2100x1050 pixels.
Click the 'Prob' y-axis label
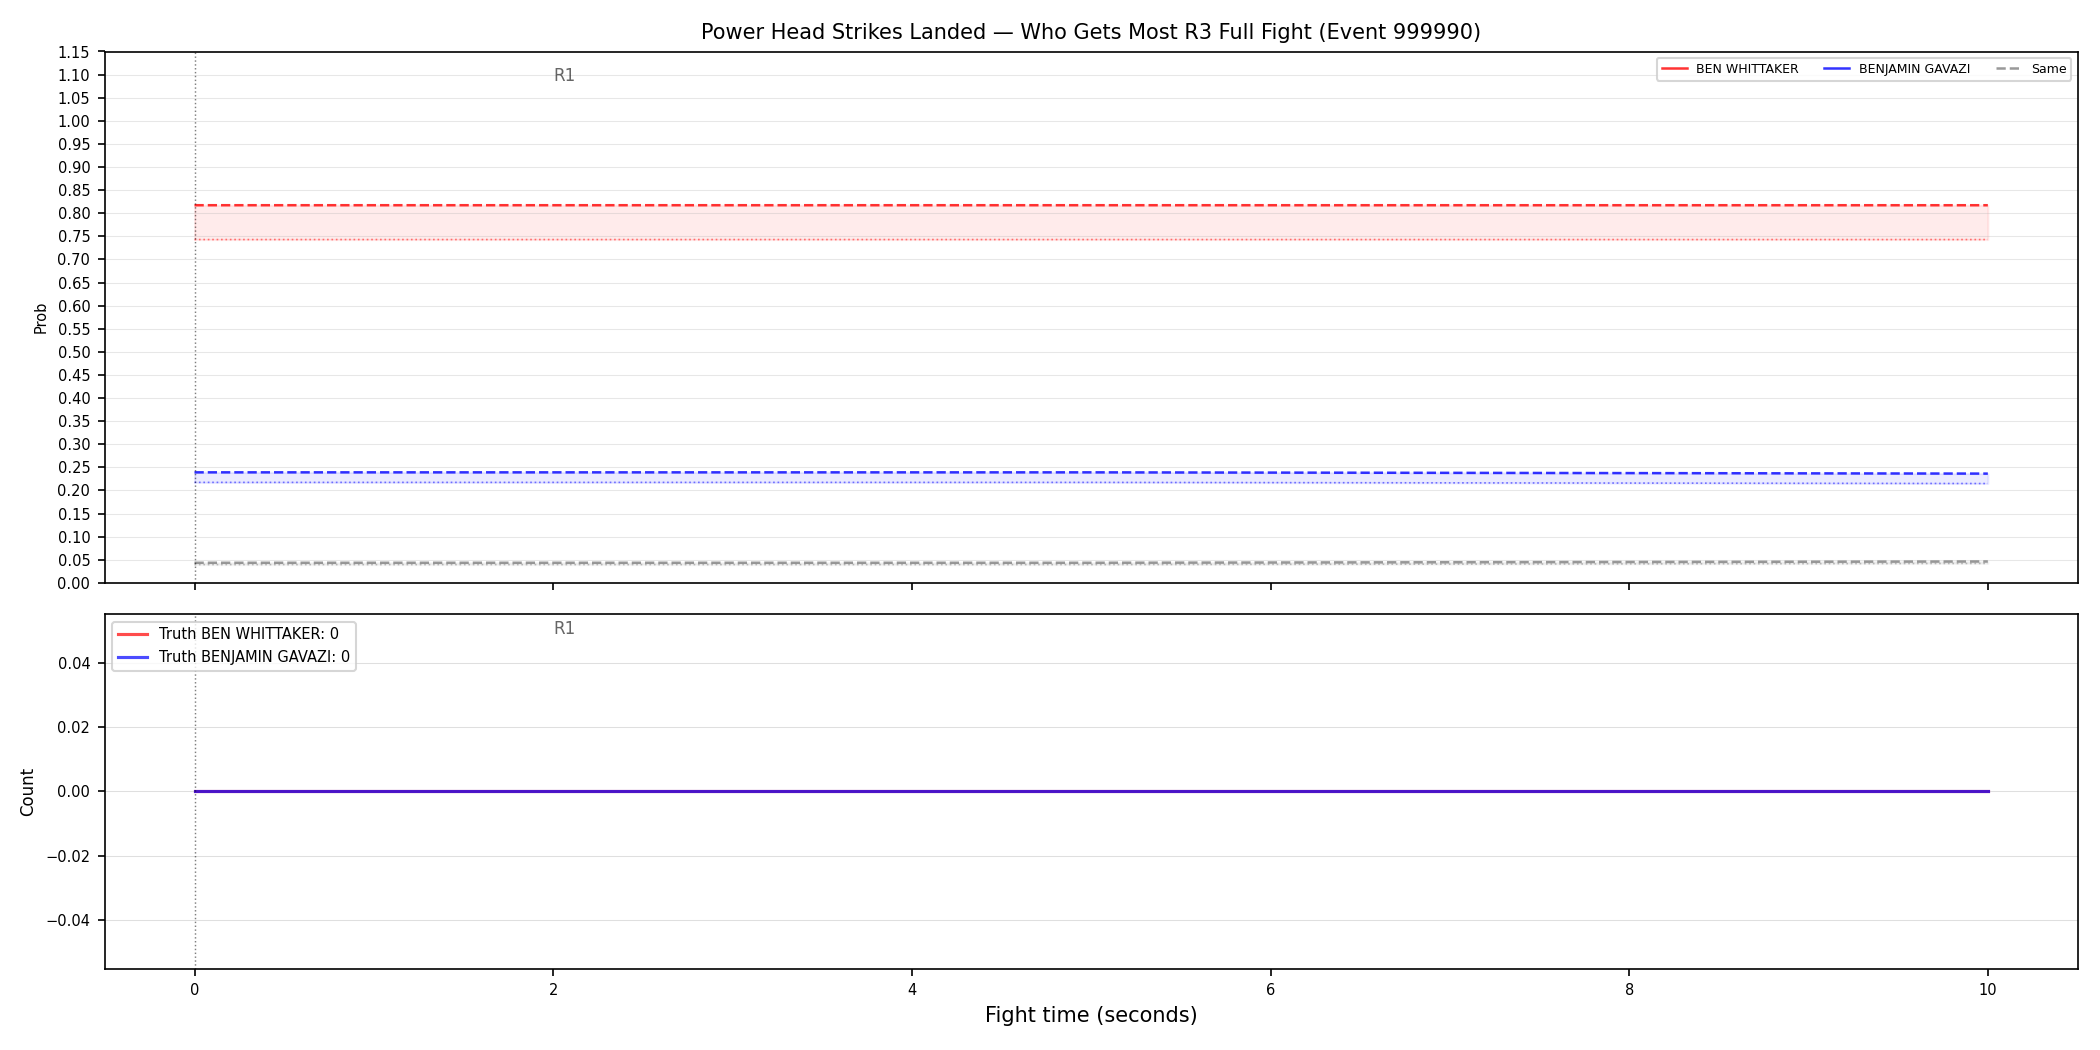[x=41, y=318]
